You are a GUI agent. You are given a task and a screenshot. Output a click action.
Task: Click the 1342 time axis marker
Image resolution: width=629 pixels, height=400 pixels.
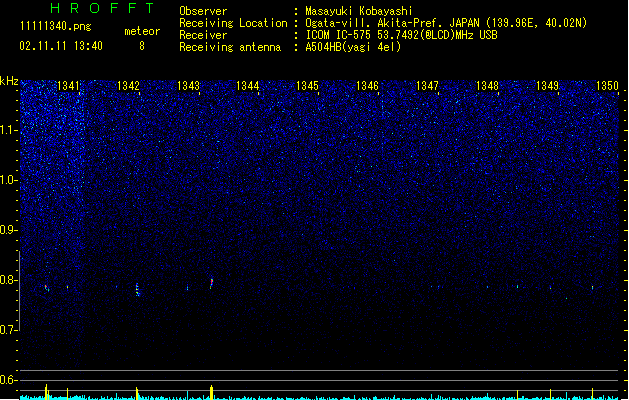128,86
